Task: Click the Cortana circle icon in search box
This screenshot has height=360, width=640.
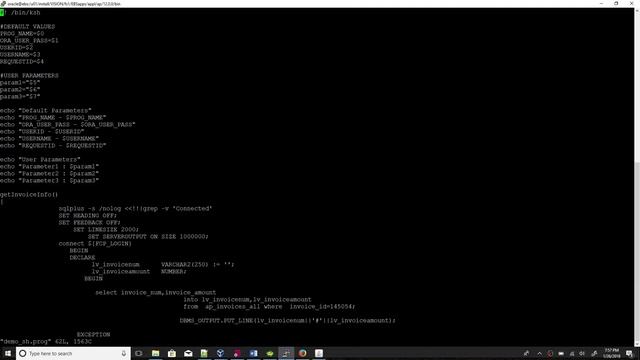Action: tap(22, 353)
